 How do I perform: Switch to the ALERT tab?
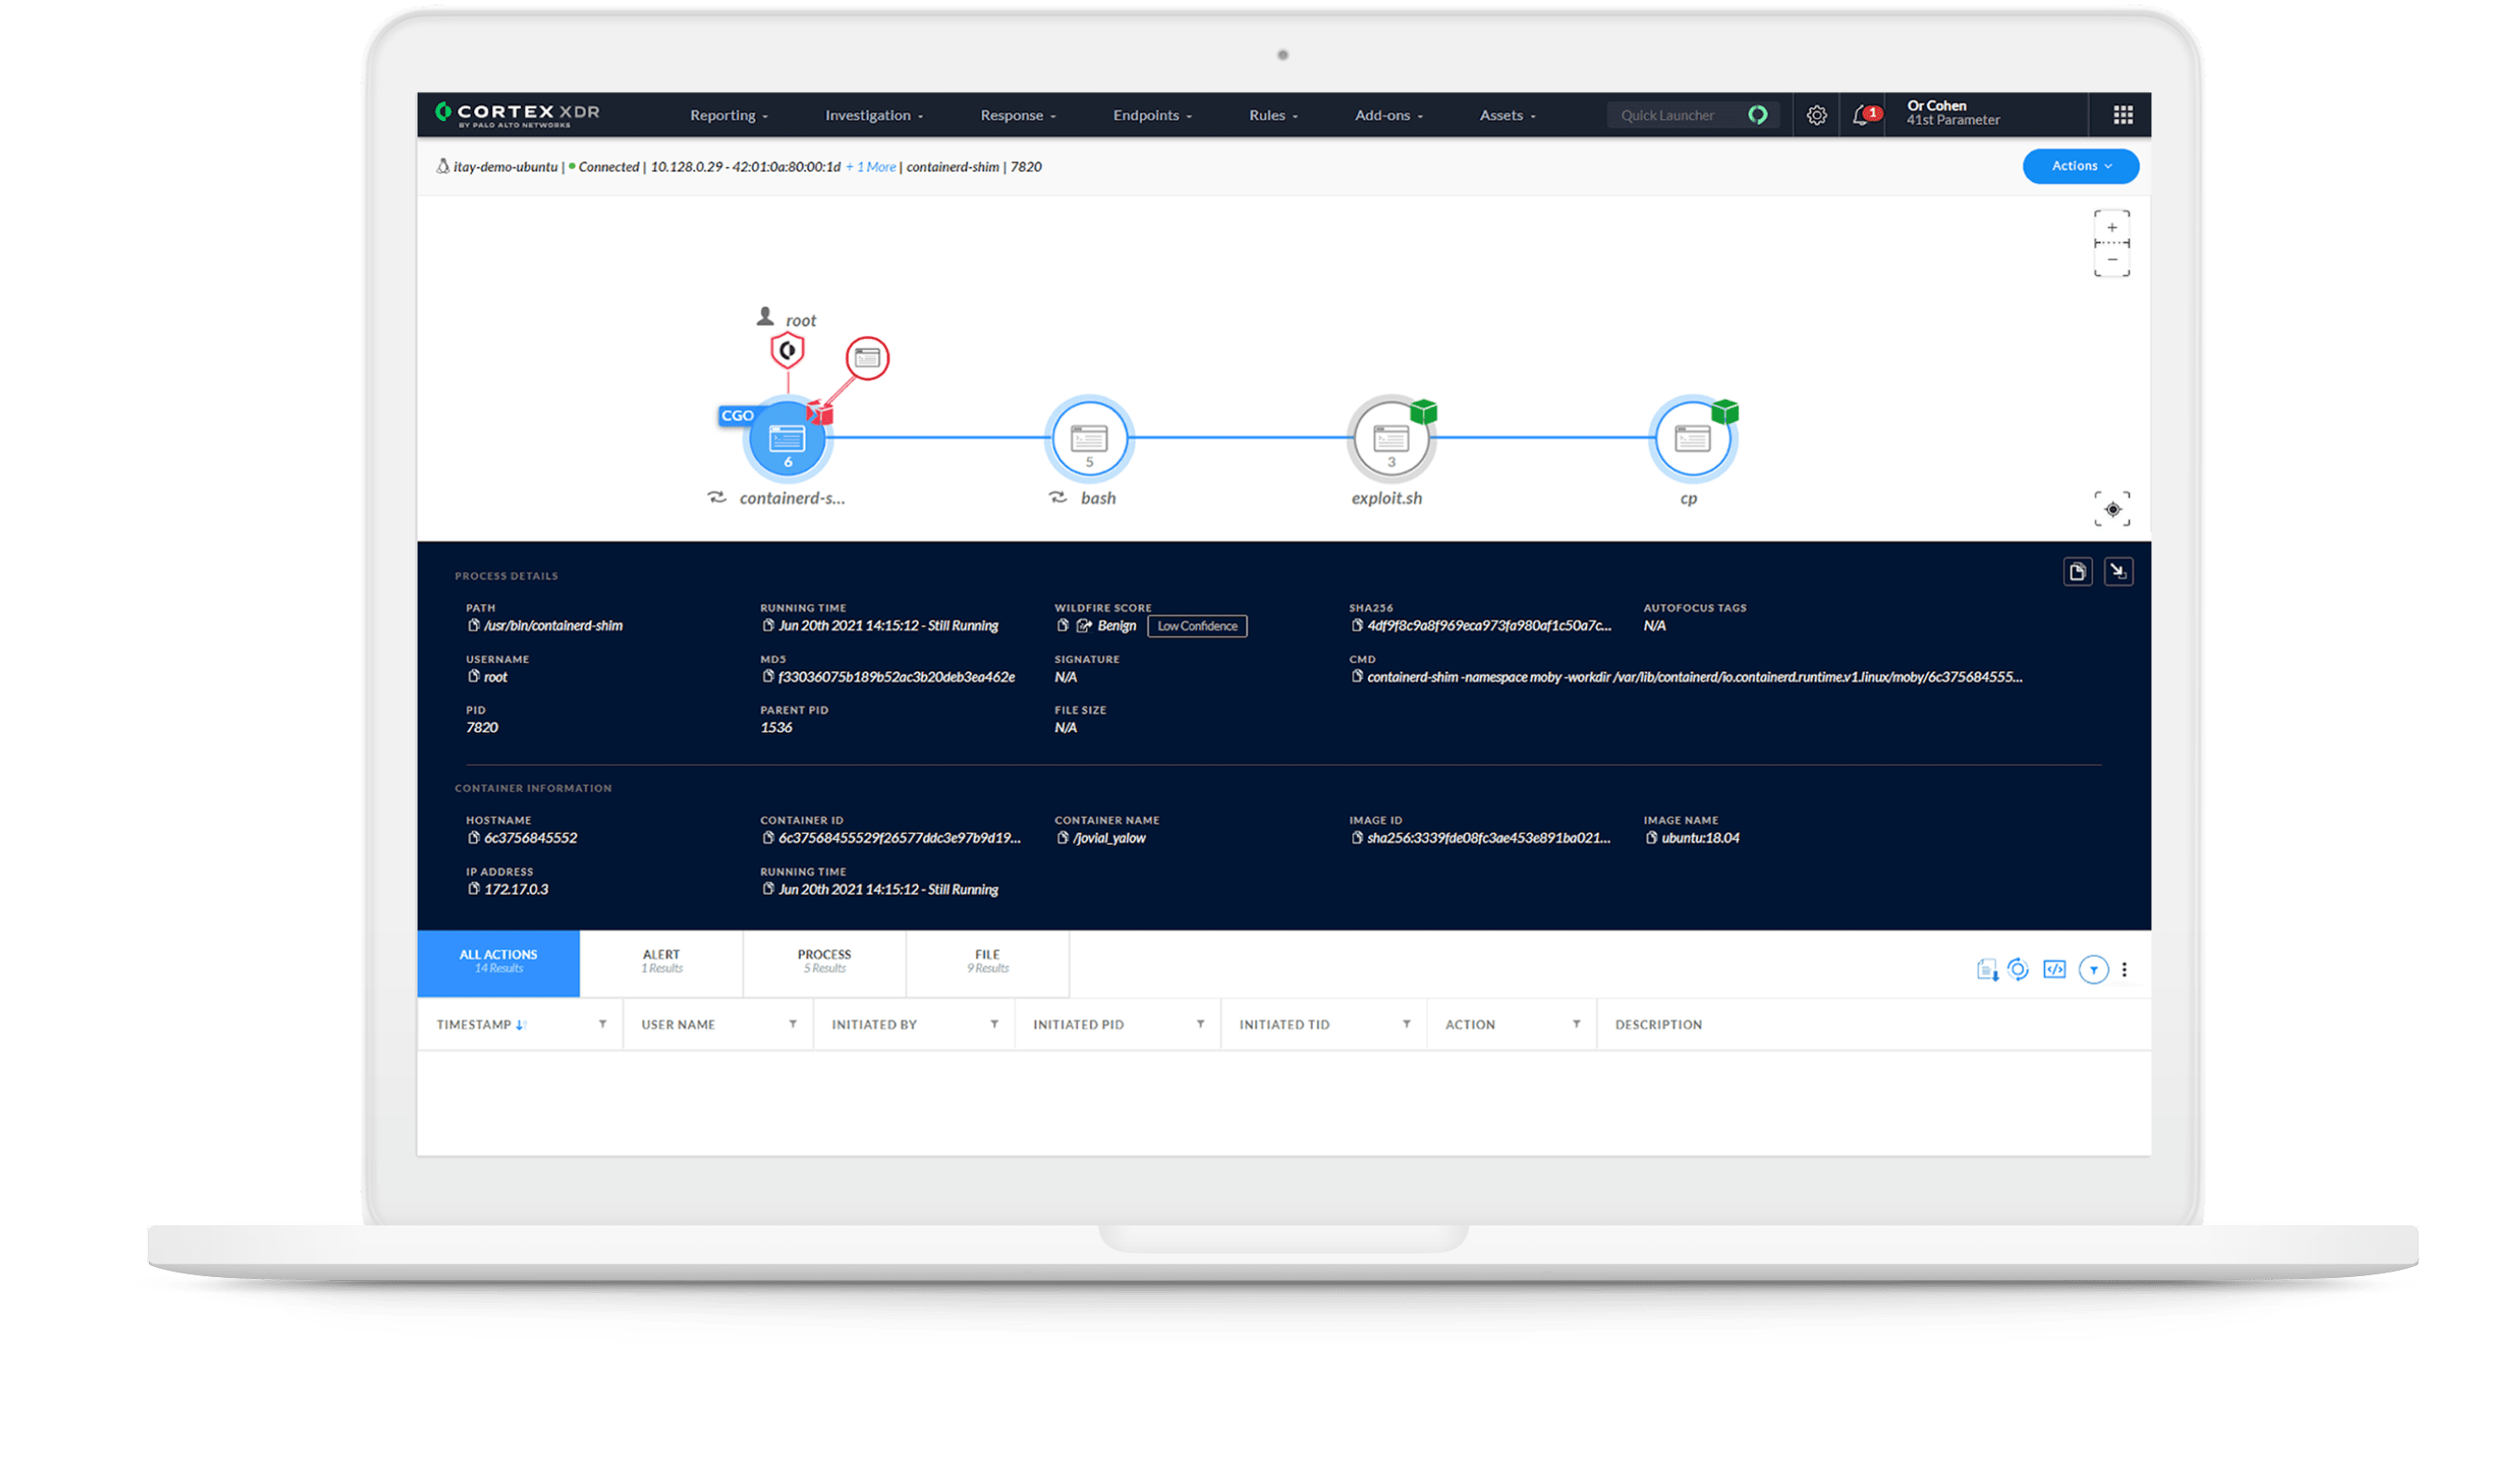(x=661, y=962)
